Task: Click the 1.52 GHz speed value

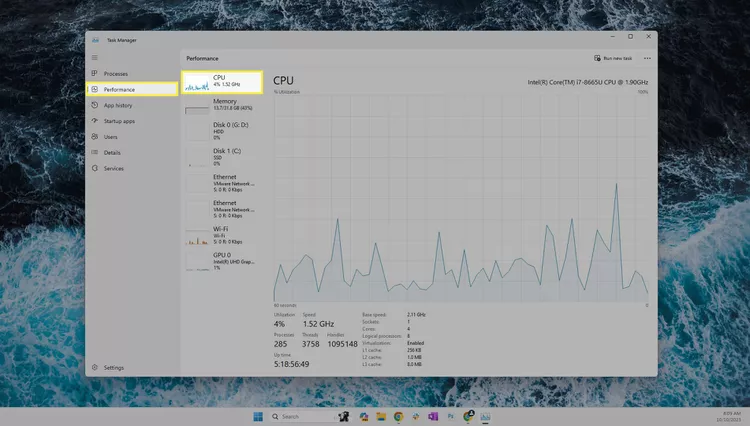Action: [318, 324]
